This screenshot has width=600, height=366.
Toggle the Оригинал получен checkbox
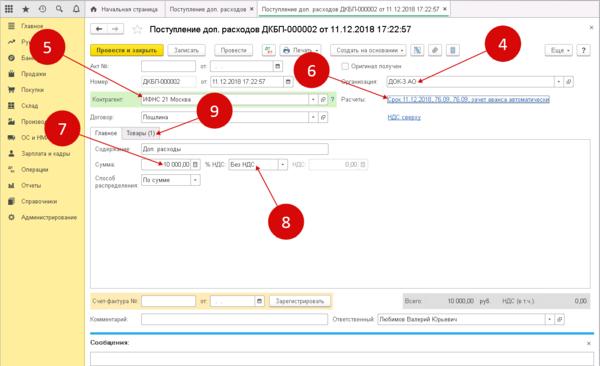tap(345, 66)
